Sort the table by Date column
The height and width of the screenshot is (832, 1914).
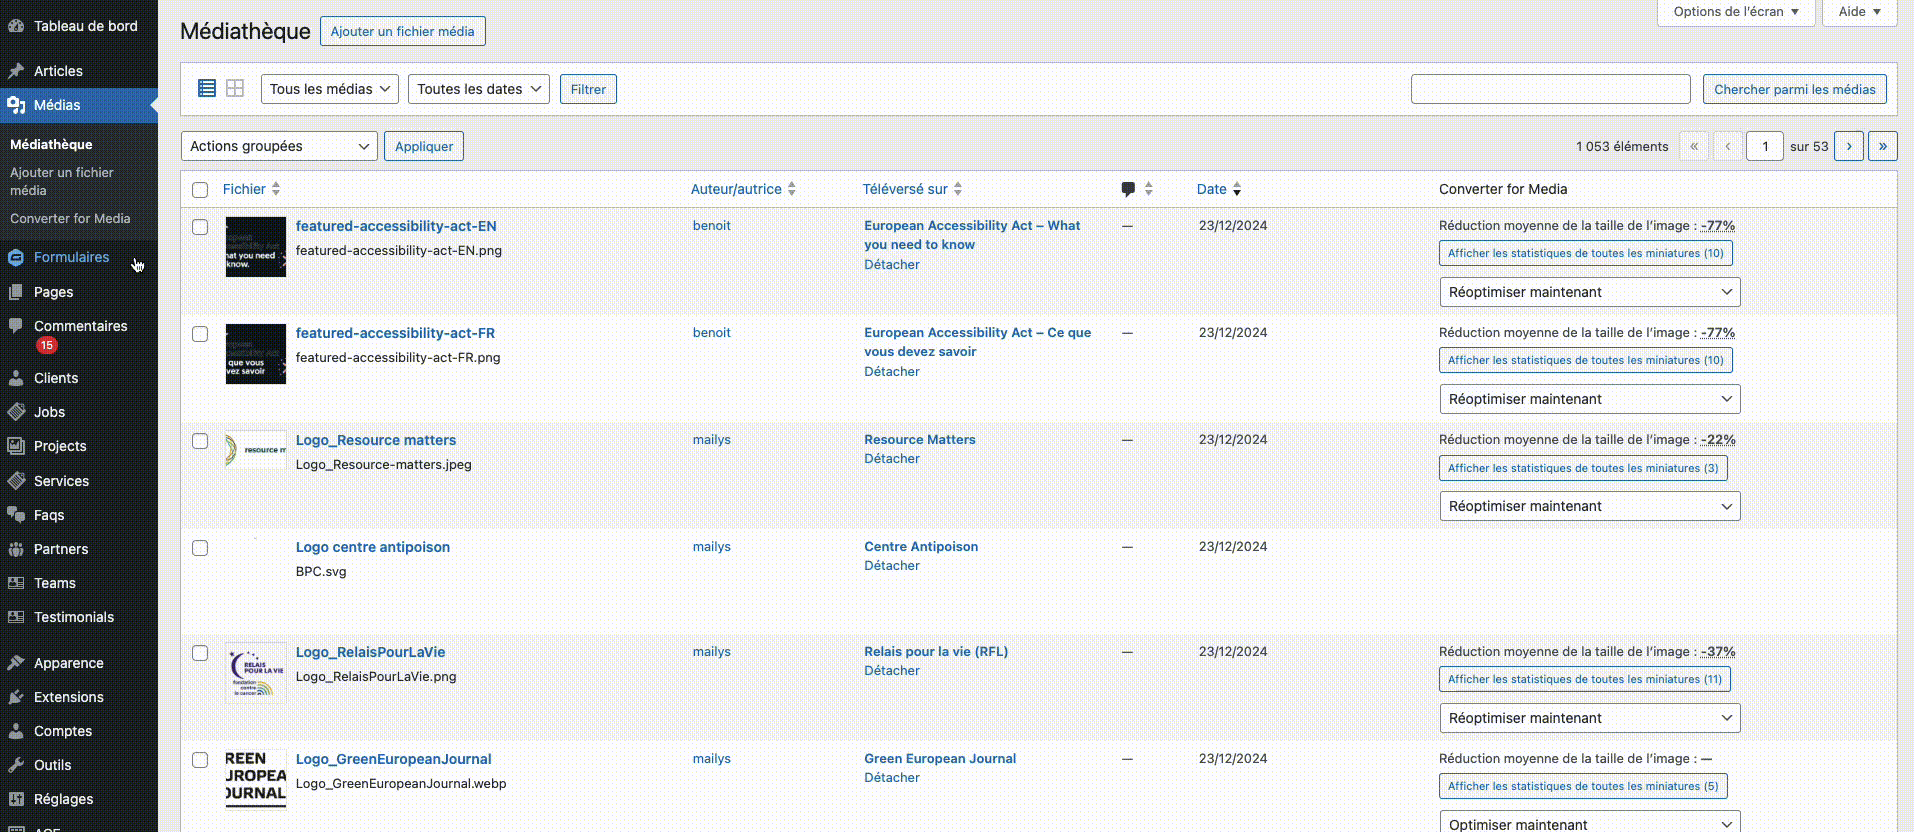point(1219,189)
